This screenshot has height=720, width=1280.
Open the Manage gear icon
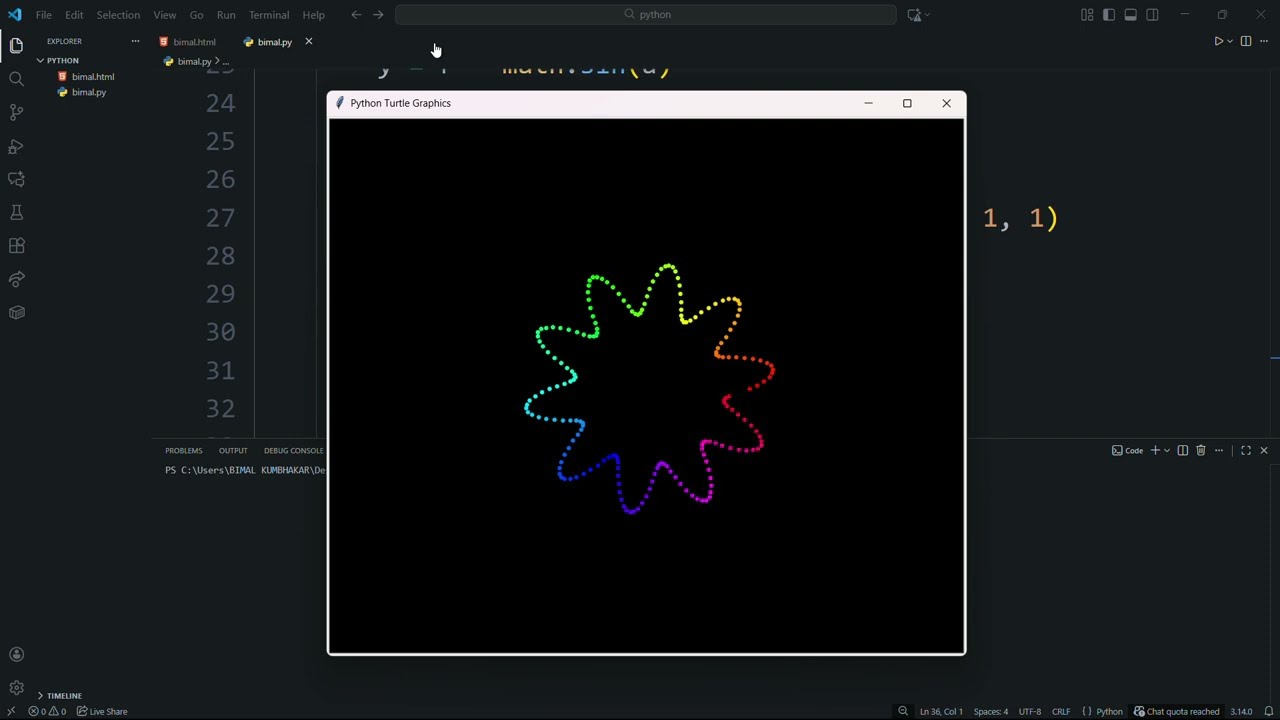pos(16,688)
